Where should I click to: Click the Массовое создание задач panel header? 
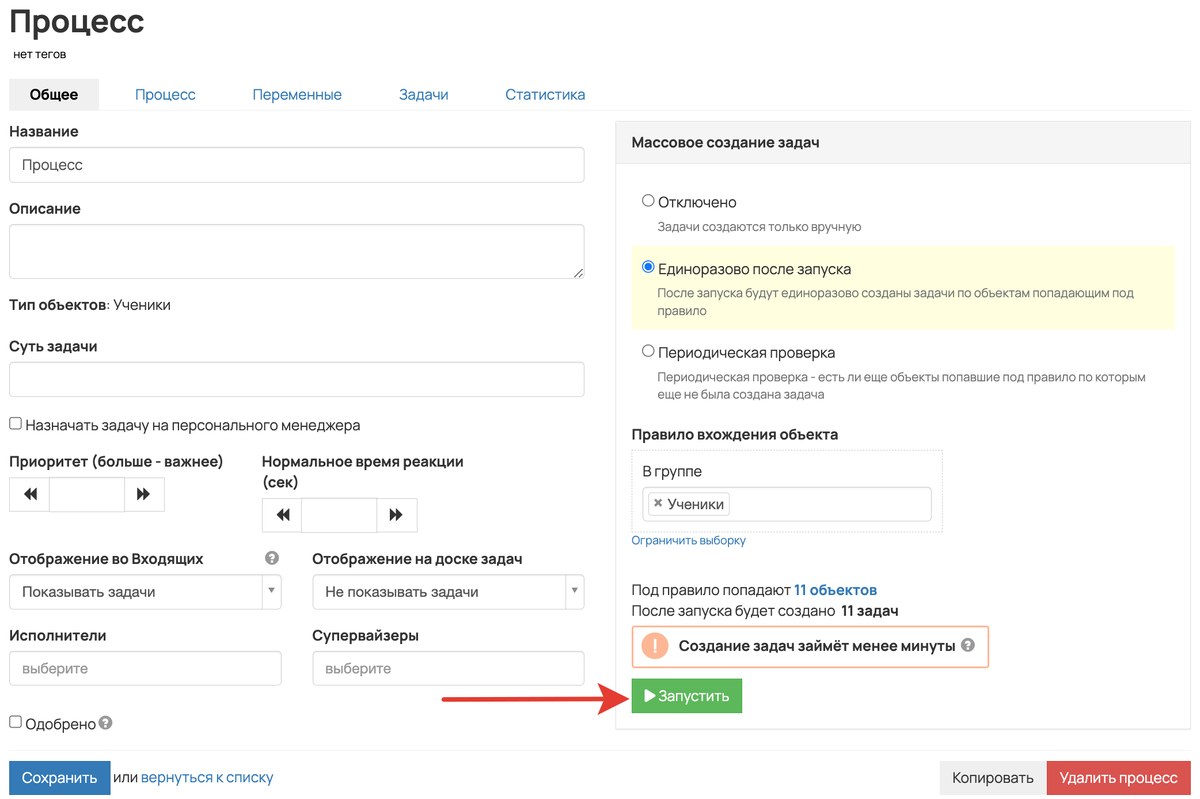pyautogui.click(x=903, y=143)
